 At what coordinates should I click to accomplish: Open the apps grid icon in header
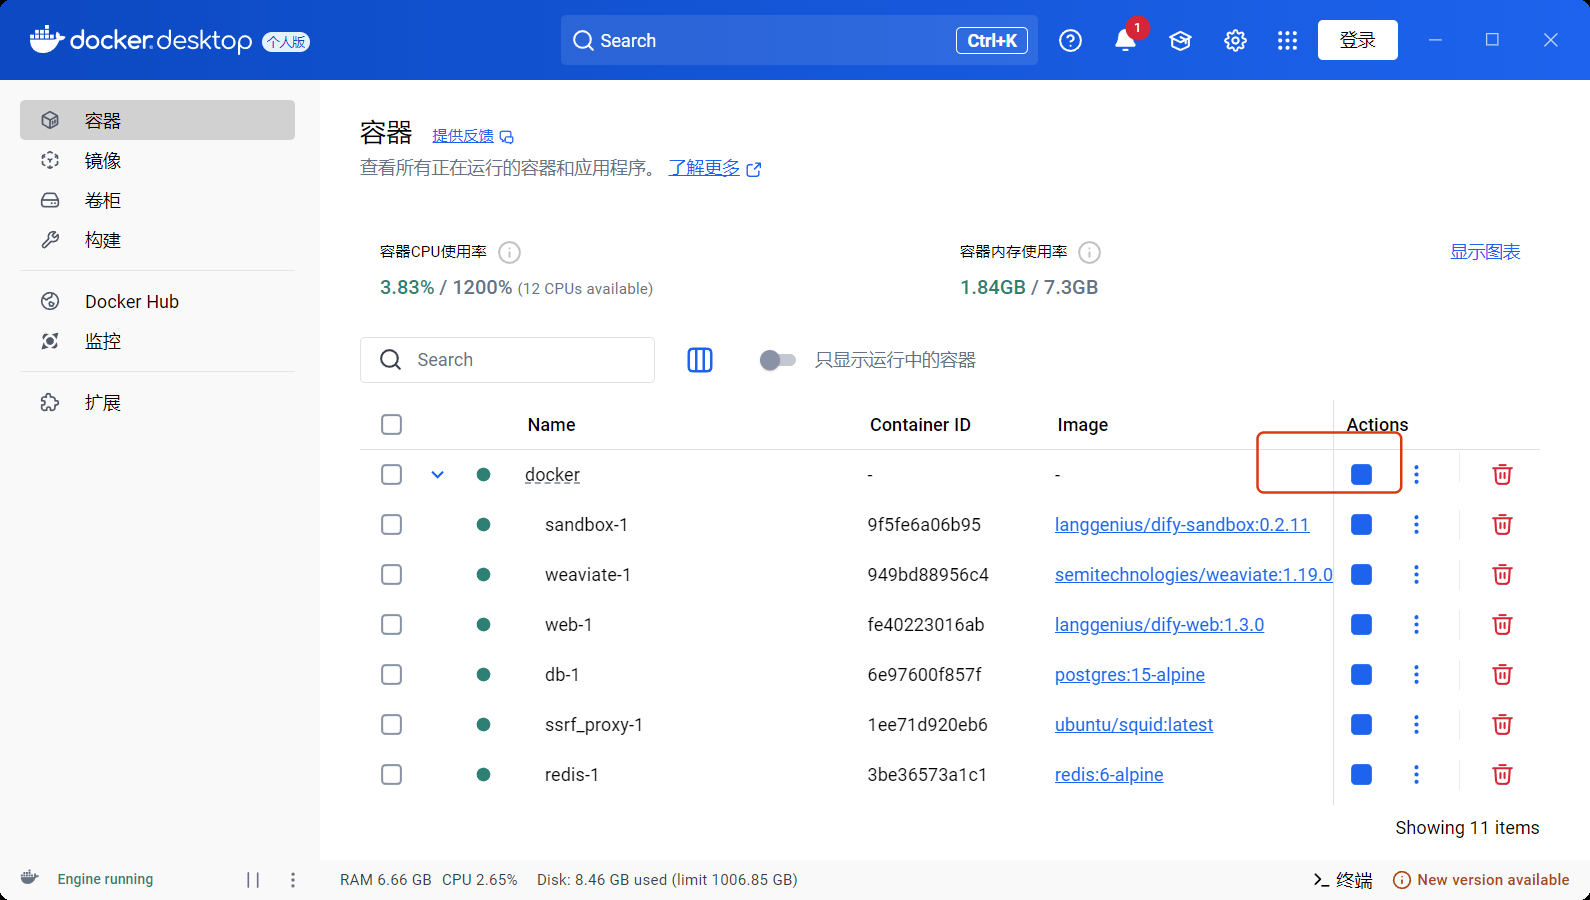click(1287, 41)
